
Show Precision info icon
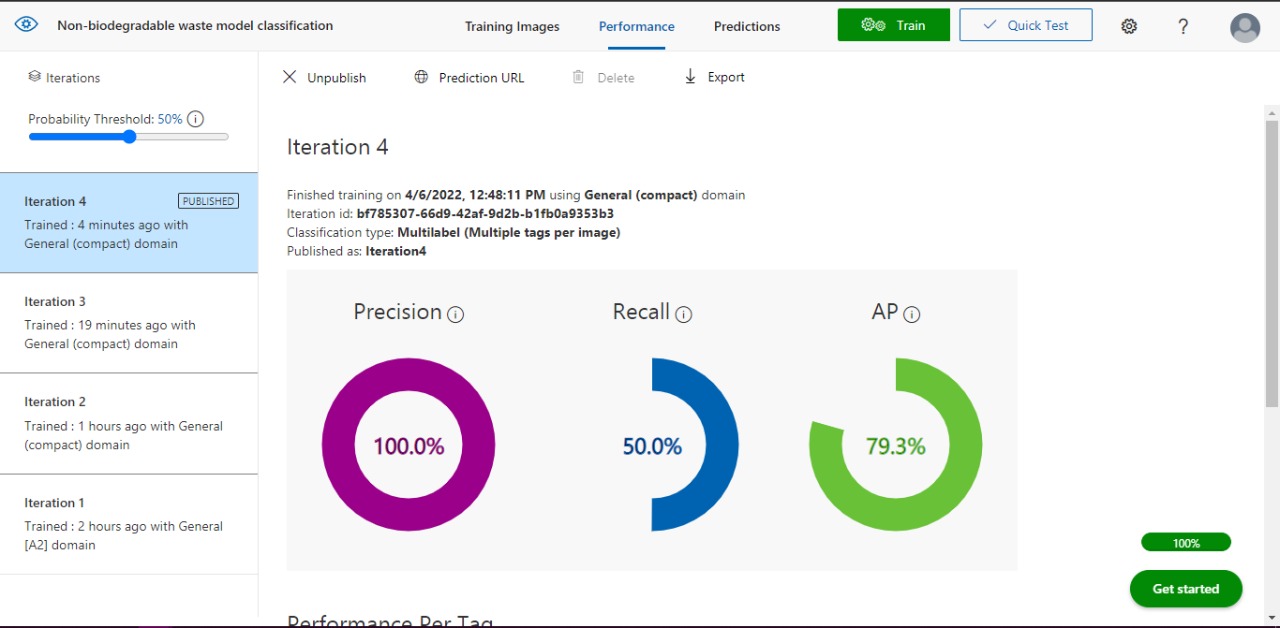click(456, 314)
